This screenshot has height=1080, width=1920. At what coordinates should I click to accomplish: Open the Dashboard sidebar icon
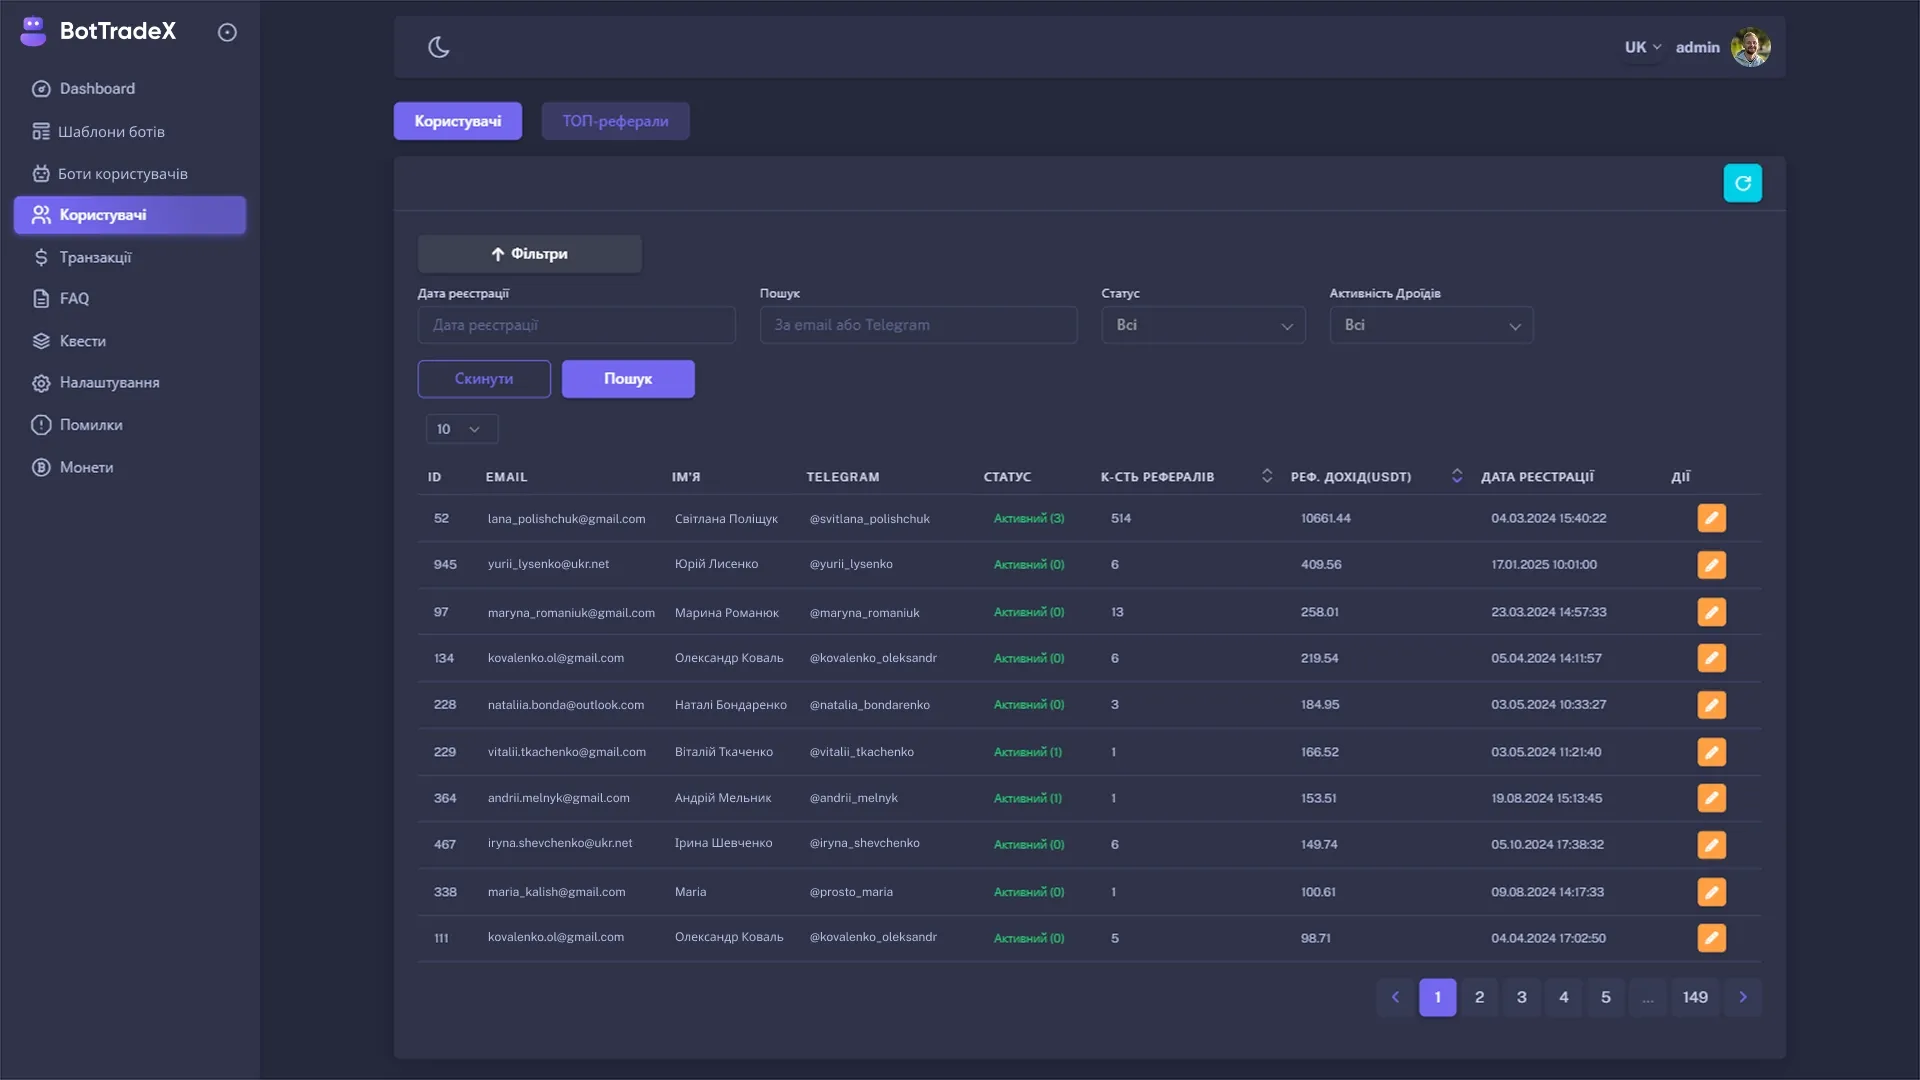pos(40,88)
